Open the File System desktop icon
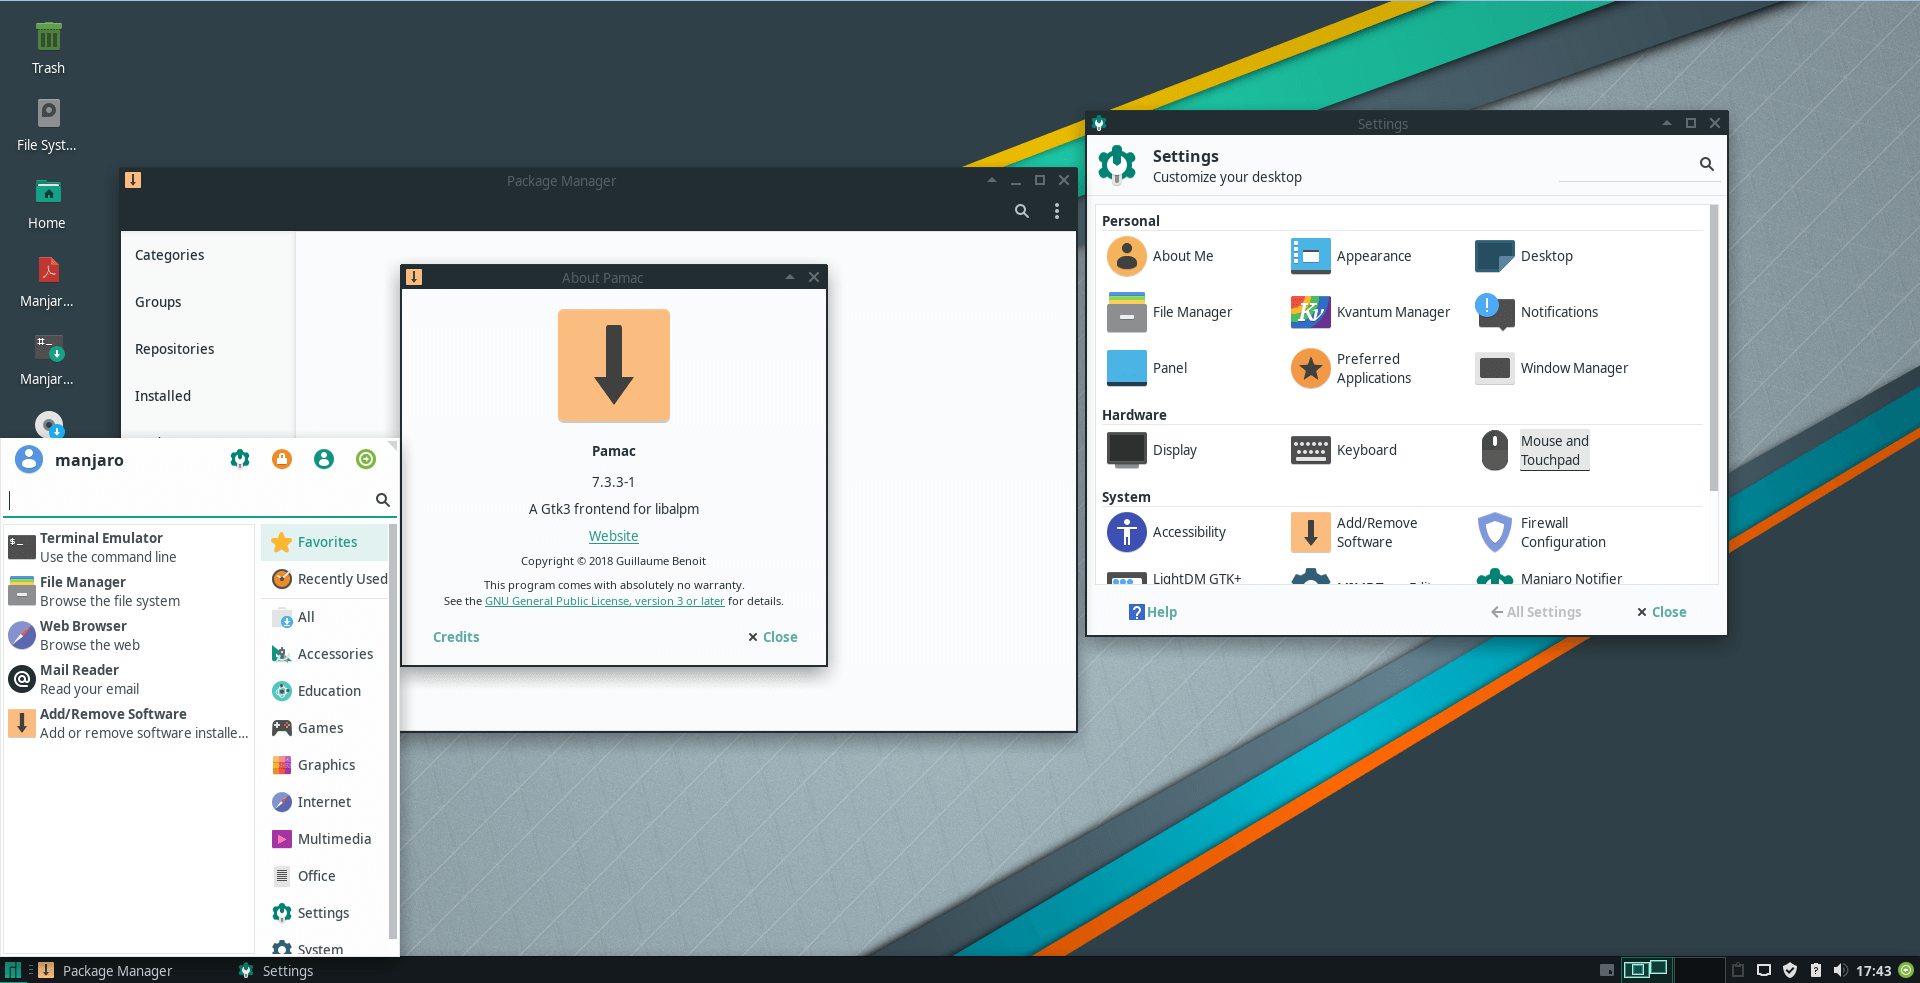 pyautogui.click(x=47, y=126)
